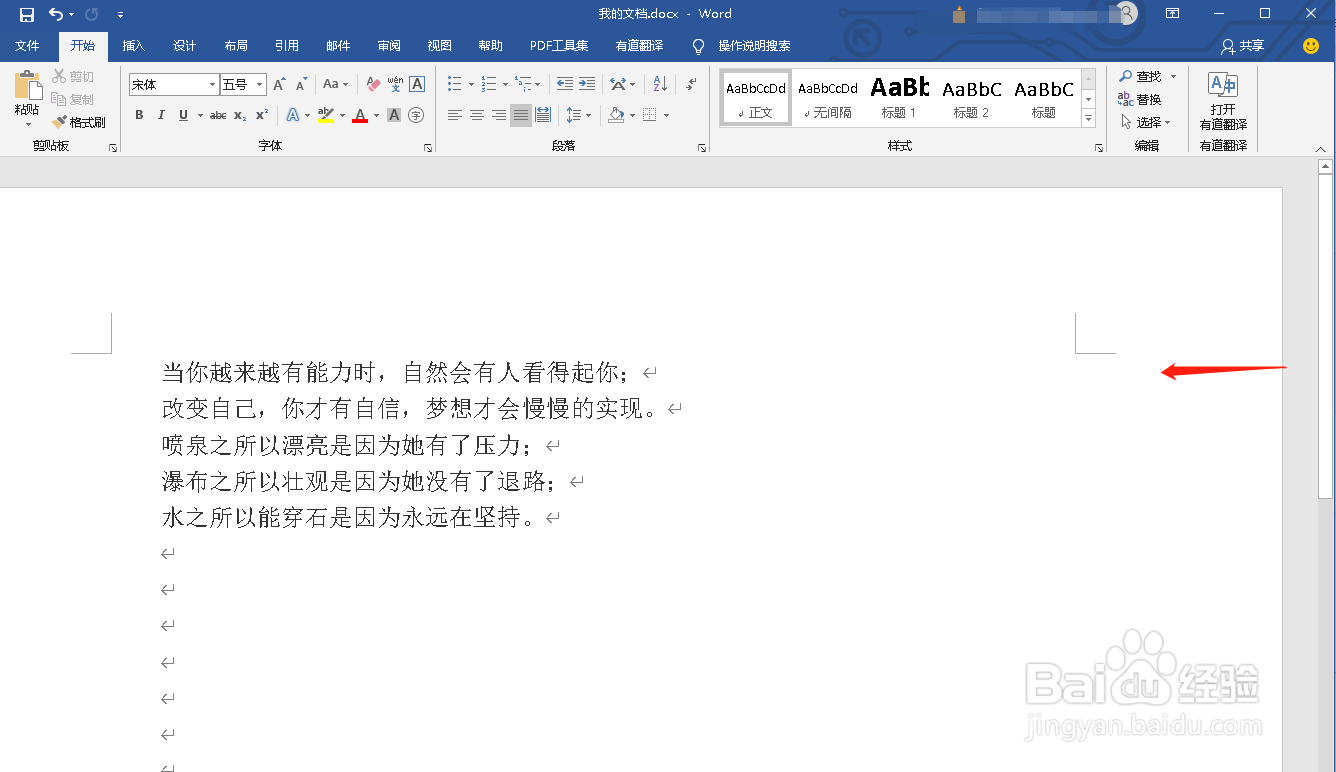1336x772 pixels.
Task: Switch to the 插入 (Insert) tab
Action: [133, 46]
